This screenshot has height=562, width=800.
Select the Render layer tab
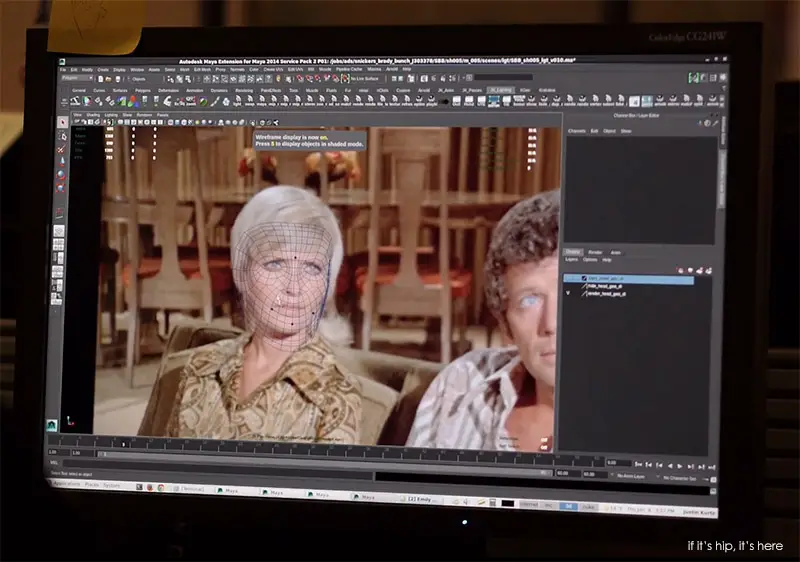[x=595, y=252]
